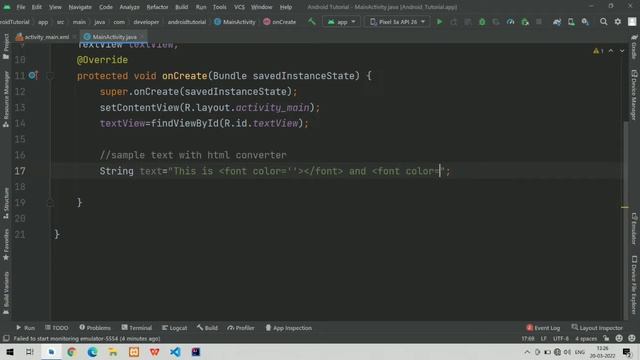Open File Explorer from taskbar

113,351
